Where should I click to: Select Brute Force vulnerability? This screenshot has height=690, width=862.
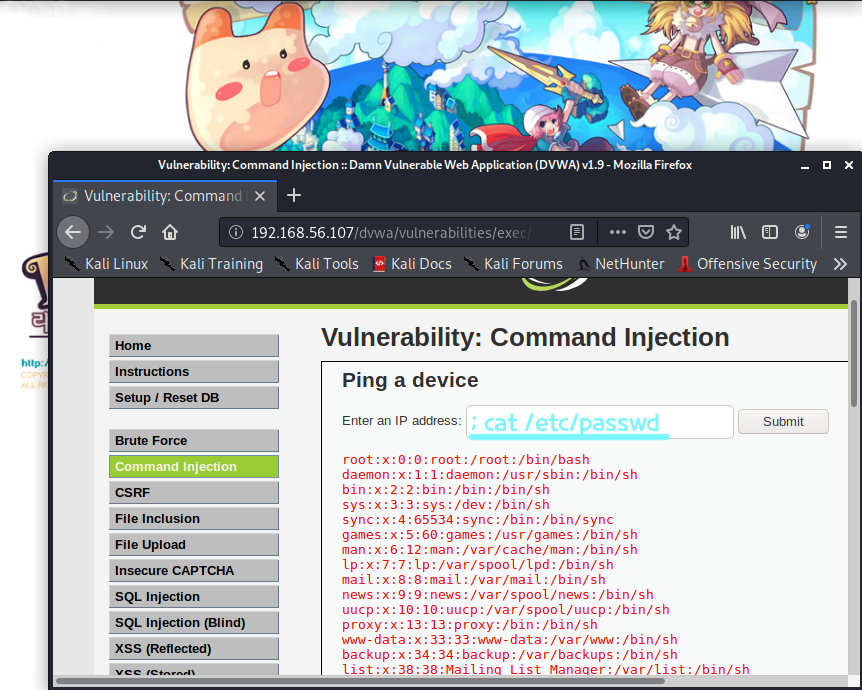tap(194, 441)
